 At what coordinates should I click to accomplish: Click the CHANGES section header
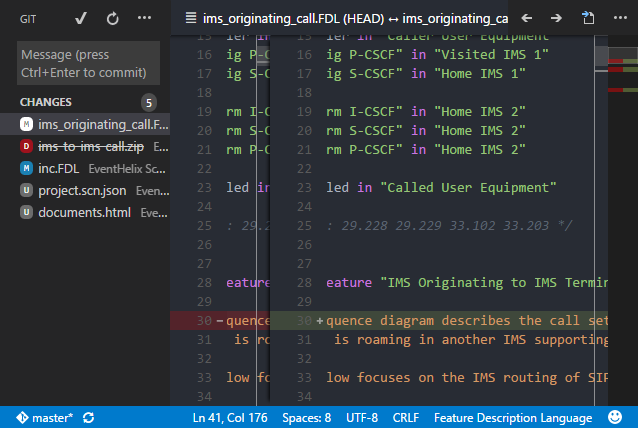(46, 102)
